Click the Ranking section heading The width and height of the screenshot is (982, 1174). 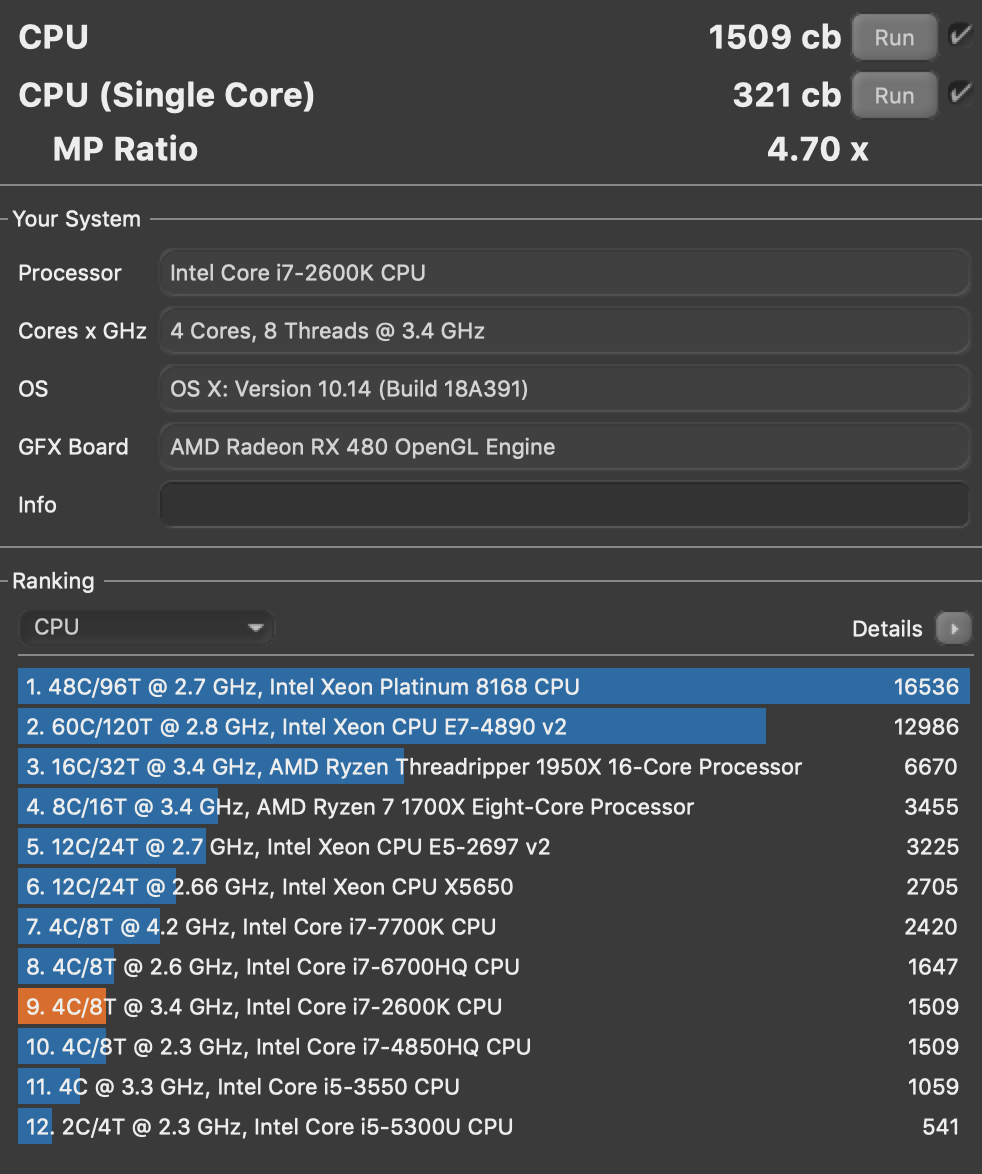click(53, 581)
